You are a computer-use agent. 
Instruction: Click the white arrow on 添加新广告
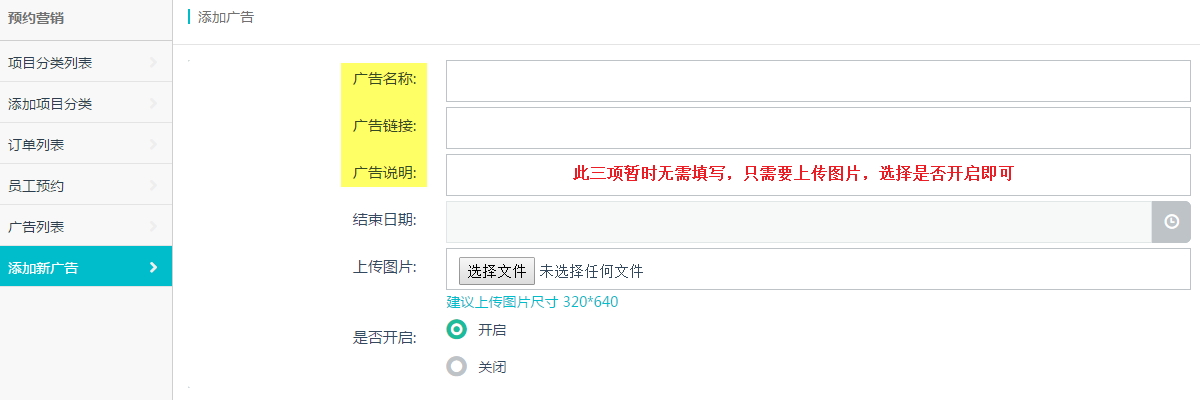[x=153, y=267]
